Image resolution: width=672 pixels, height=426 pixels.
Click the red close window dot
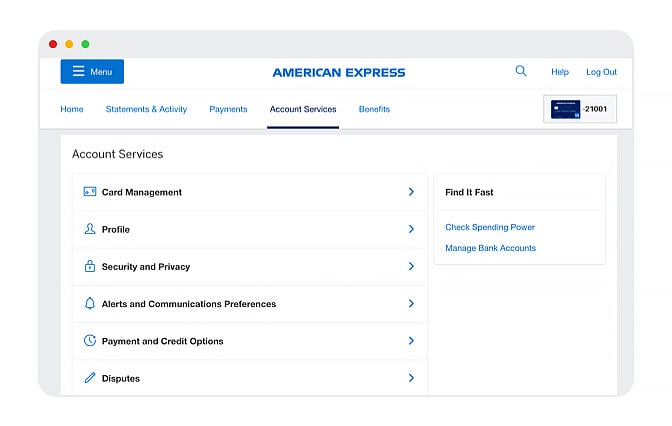[x=53, y=44]
